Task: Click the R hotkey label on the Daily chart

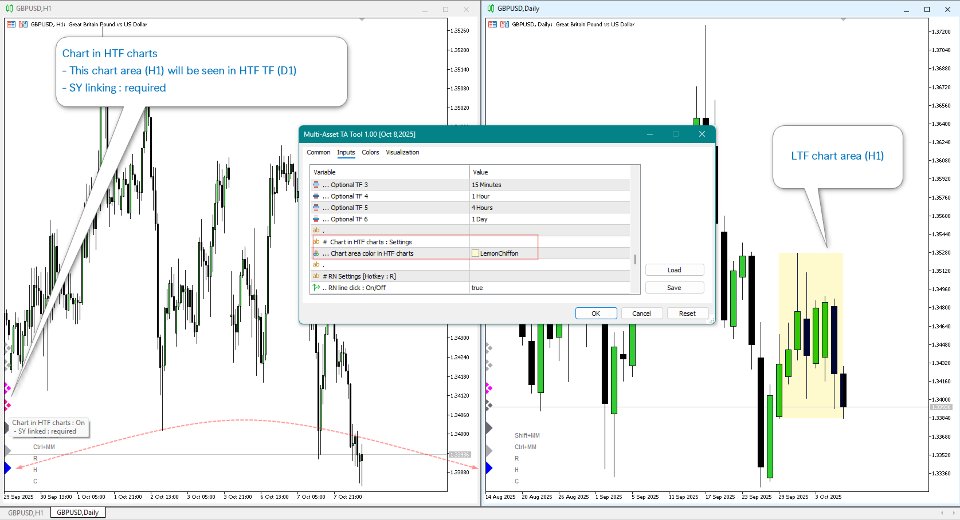Action: [x=517, y=458]
